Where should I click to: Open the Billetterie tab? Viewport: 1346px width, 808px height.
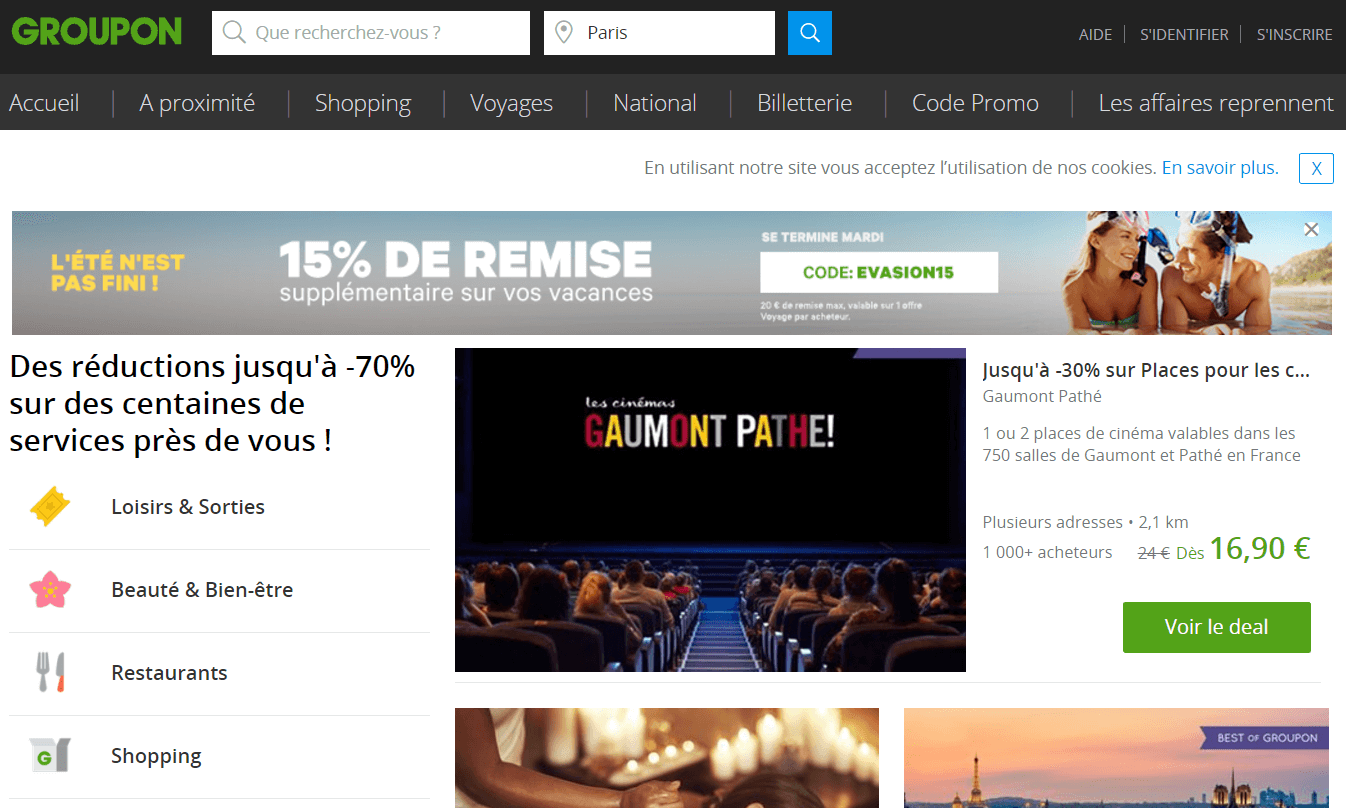pos(805,103)
